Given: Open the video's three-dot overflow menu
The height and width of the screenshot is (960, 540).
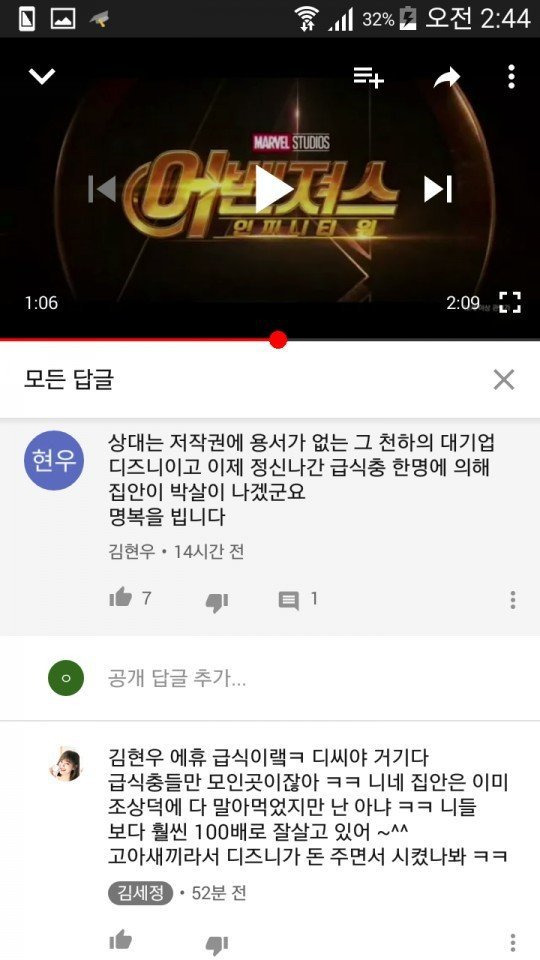Looking at the screenshot, I should pyautogui.click(x=511, y=77).
